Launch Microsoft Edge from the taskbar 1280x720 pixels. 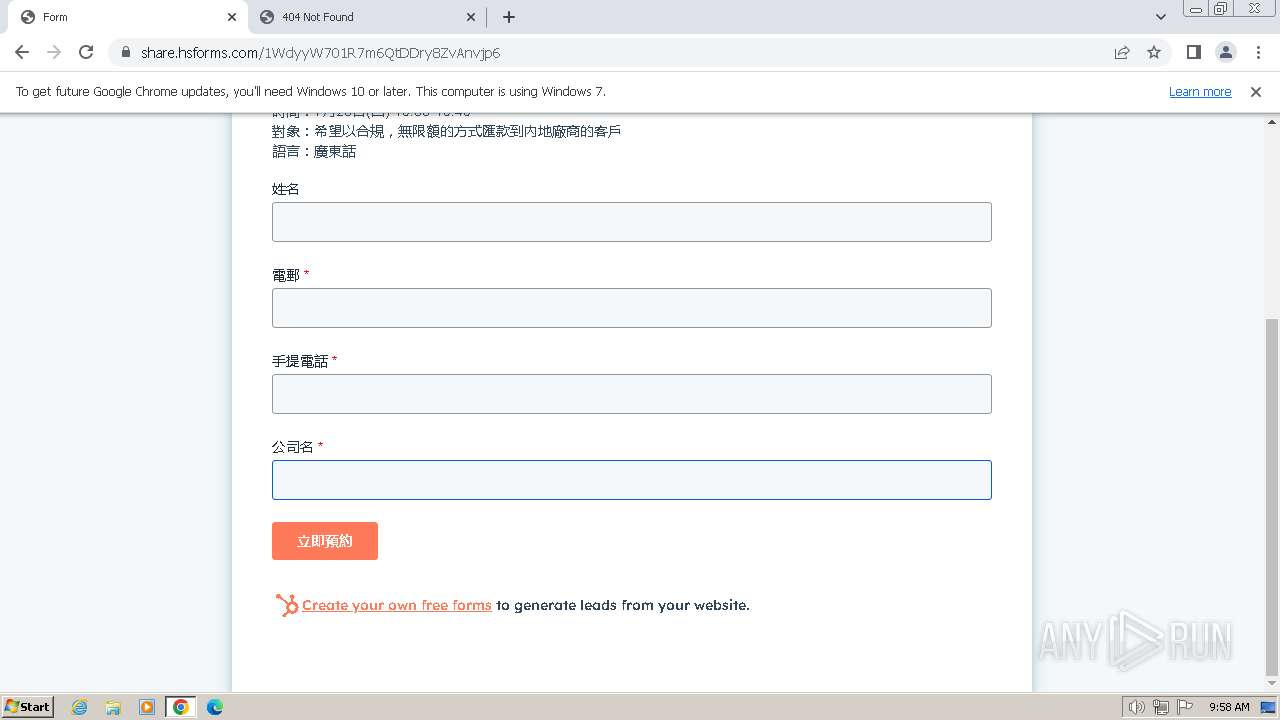(x=215, y=707)
